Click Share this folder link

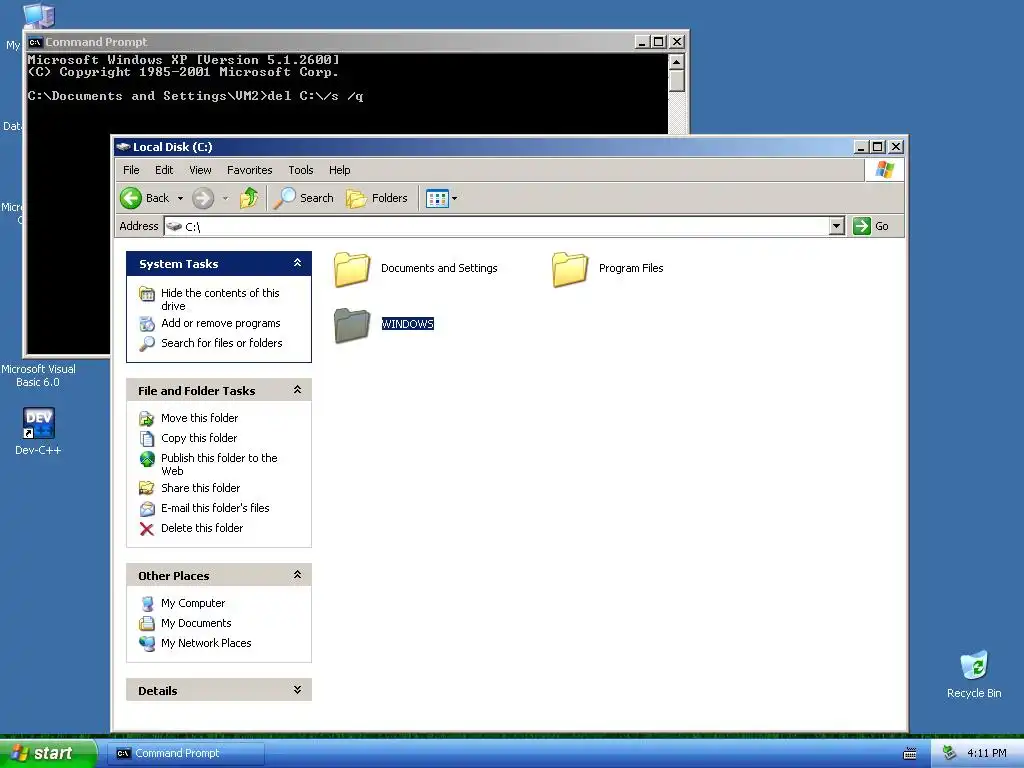pyautogui.click(x=200, y=488)
